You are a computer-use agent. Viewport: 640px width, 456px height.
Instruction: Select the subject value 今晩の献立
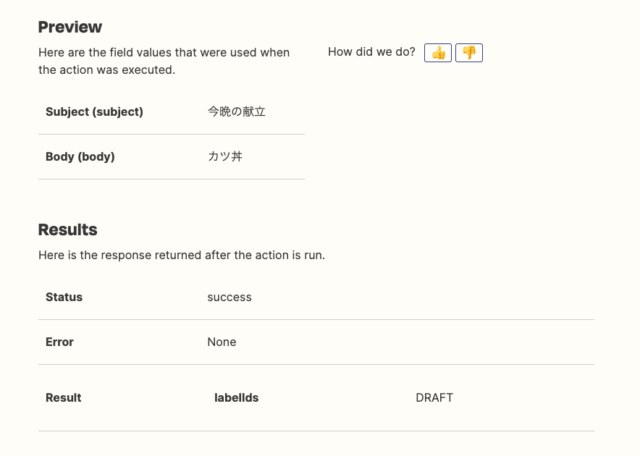click(236, 111)
